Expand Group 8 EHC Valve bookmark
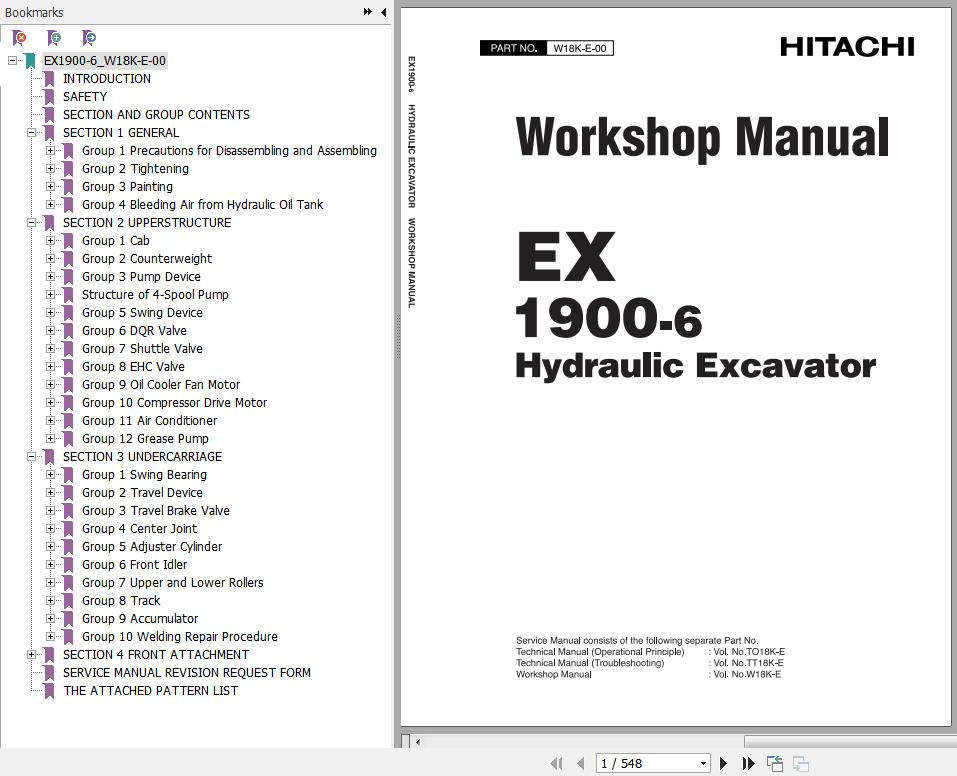Image resolution: width=957 pixels, height=776 pixels. [51, 366]
